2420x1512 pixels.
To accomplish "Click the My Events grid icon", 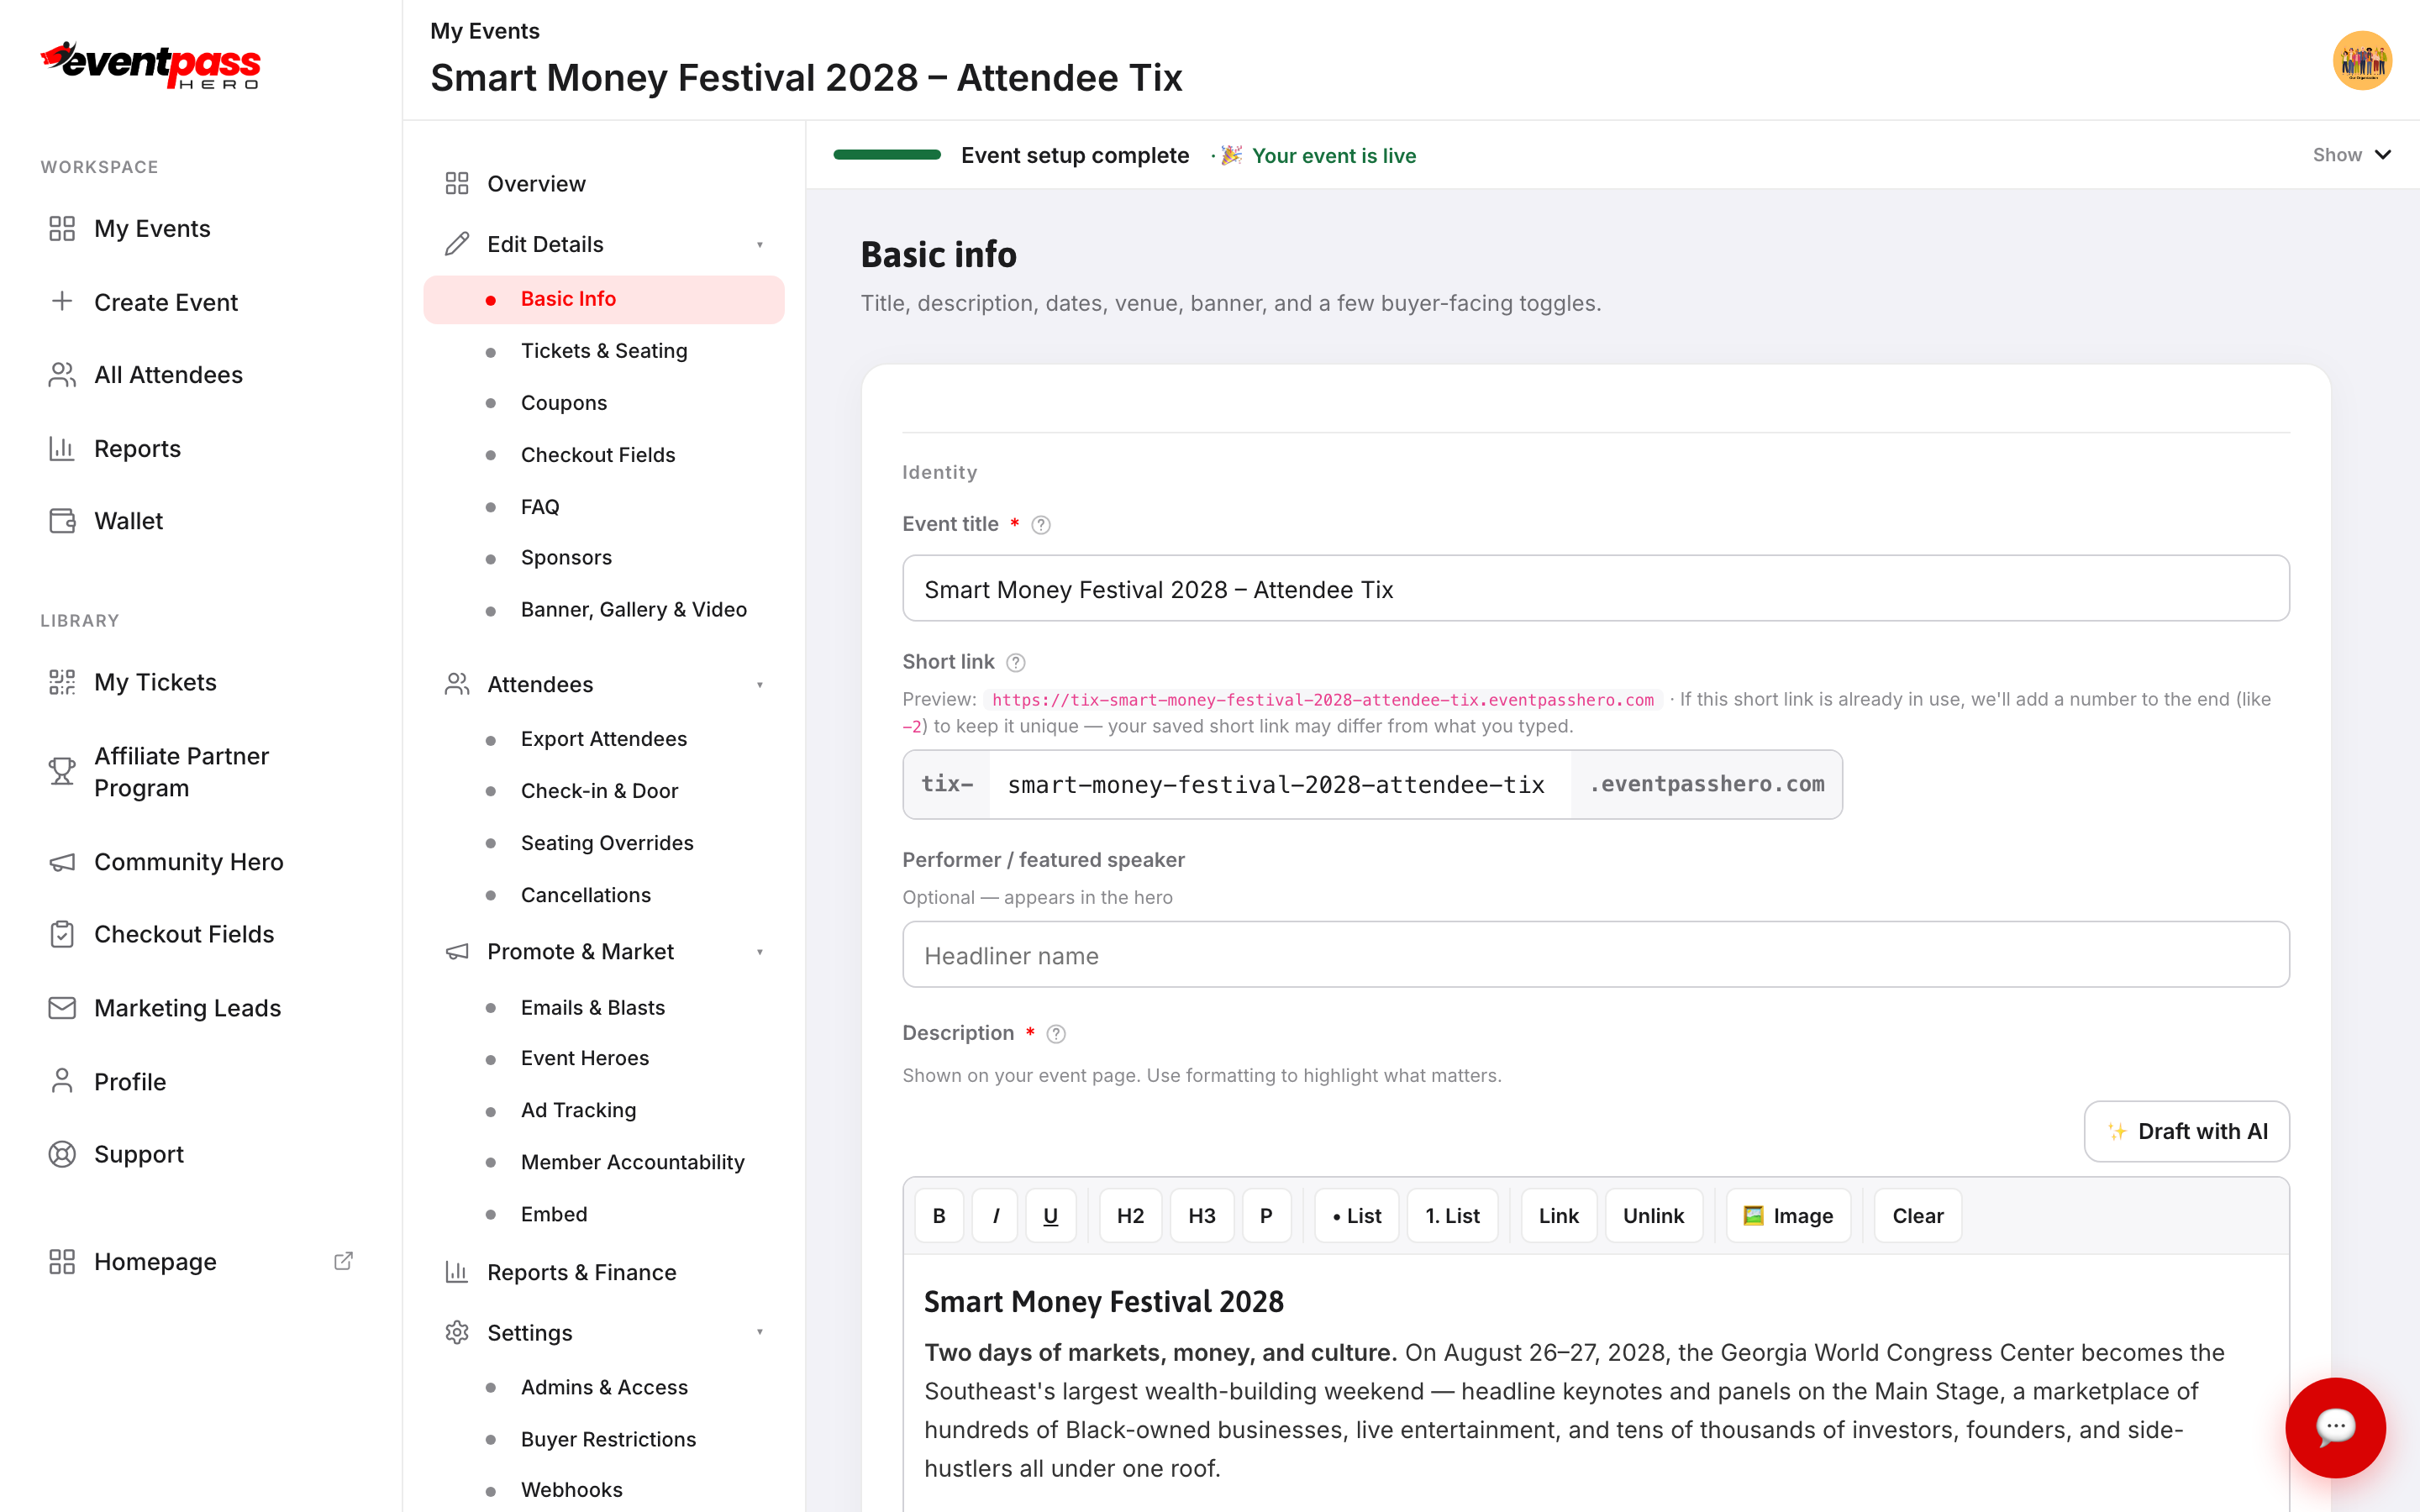I will tap(62, 229).
